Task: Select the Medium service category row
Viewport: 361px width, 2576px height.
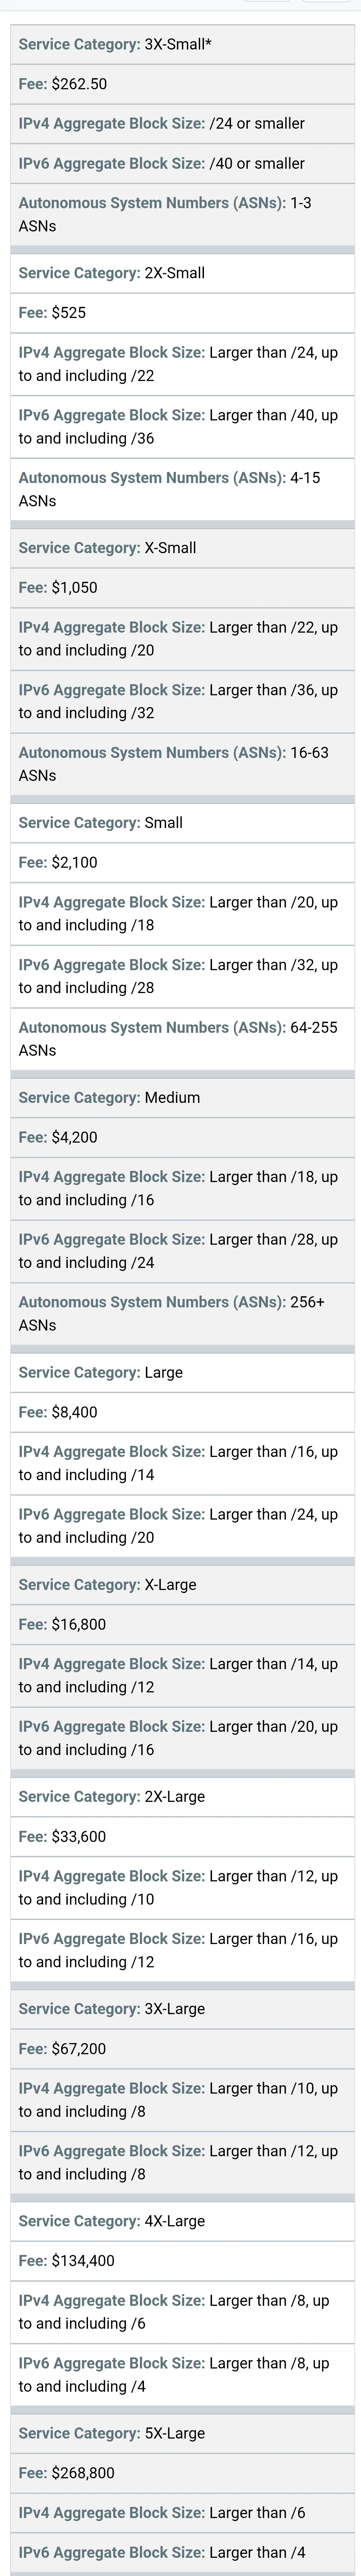Action: point(182,1098)
